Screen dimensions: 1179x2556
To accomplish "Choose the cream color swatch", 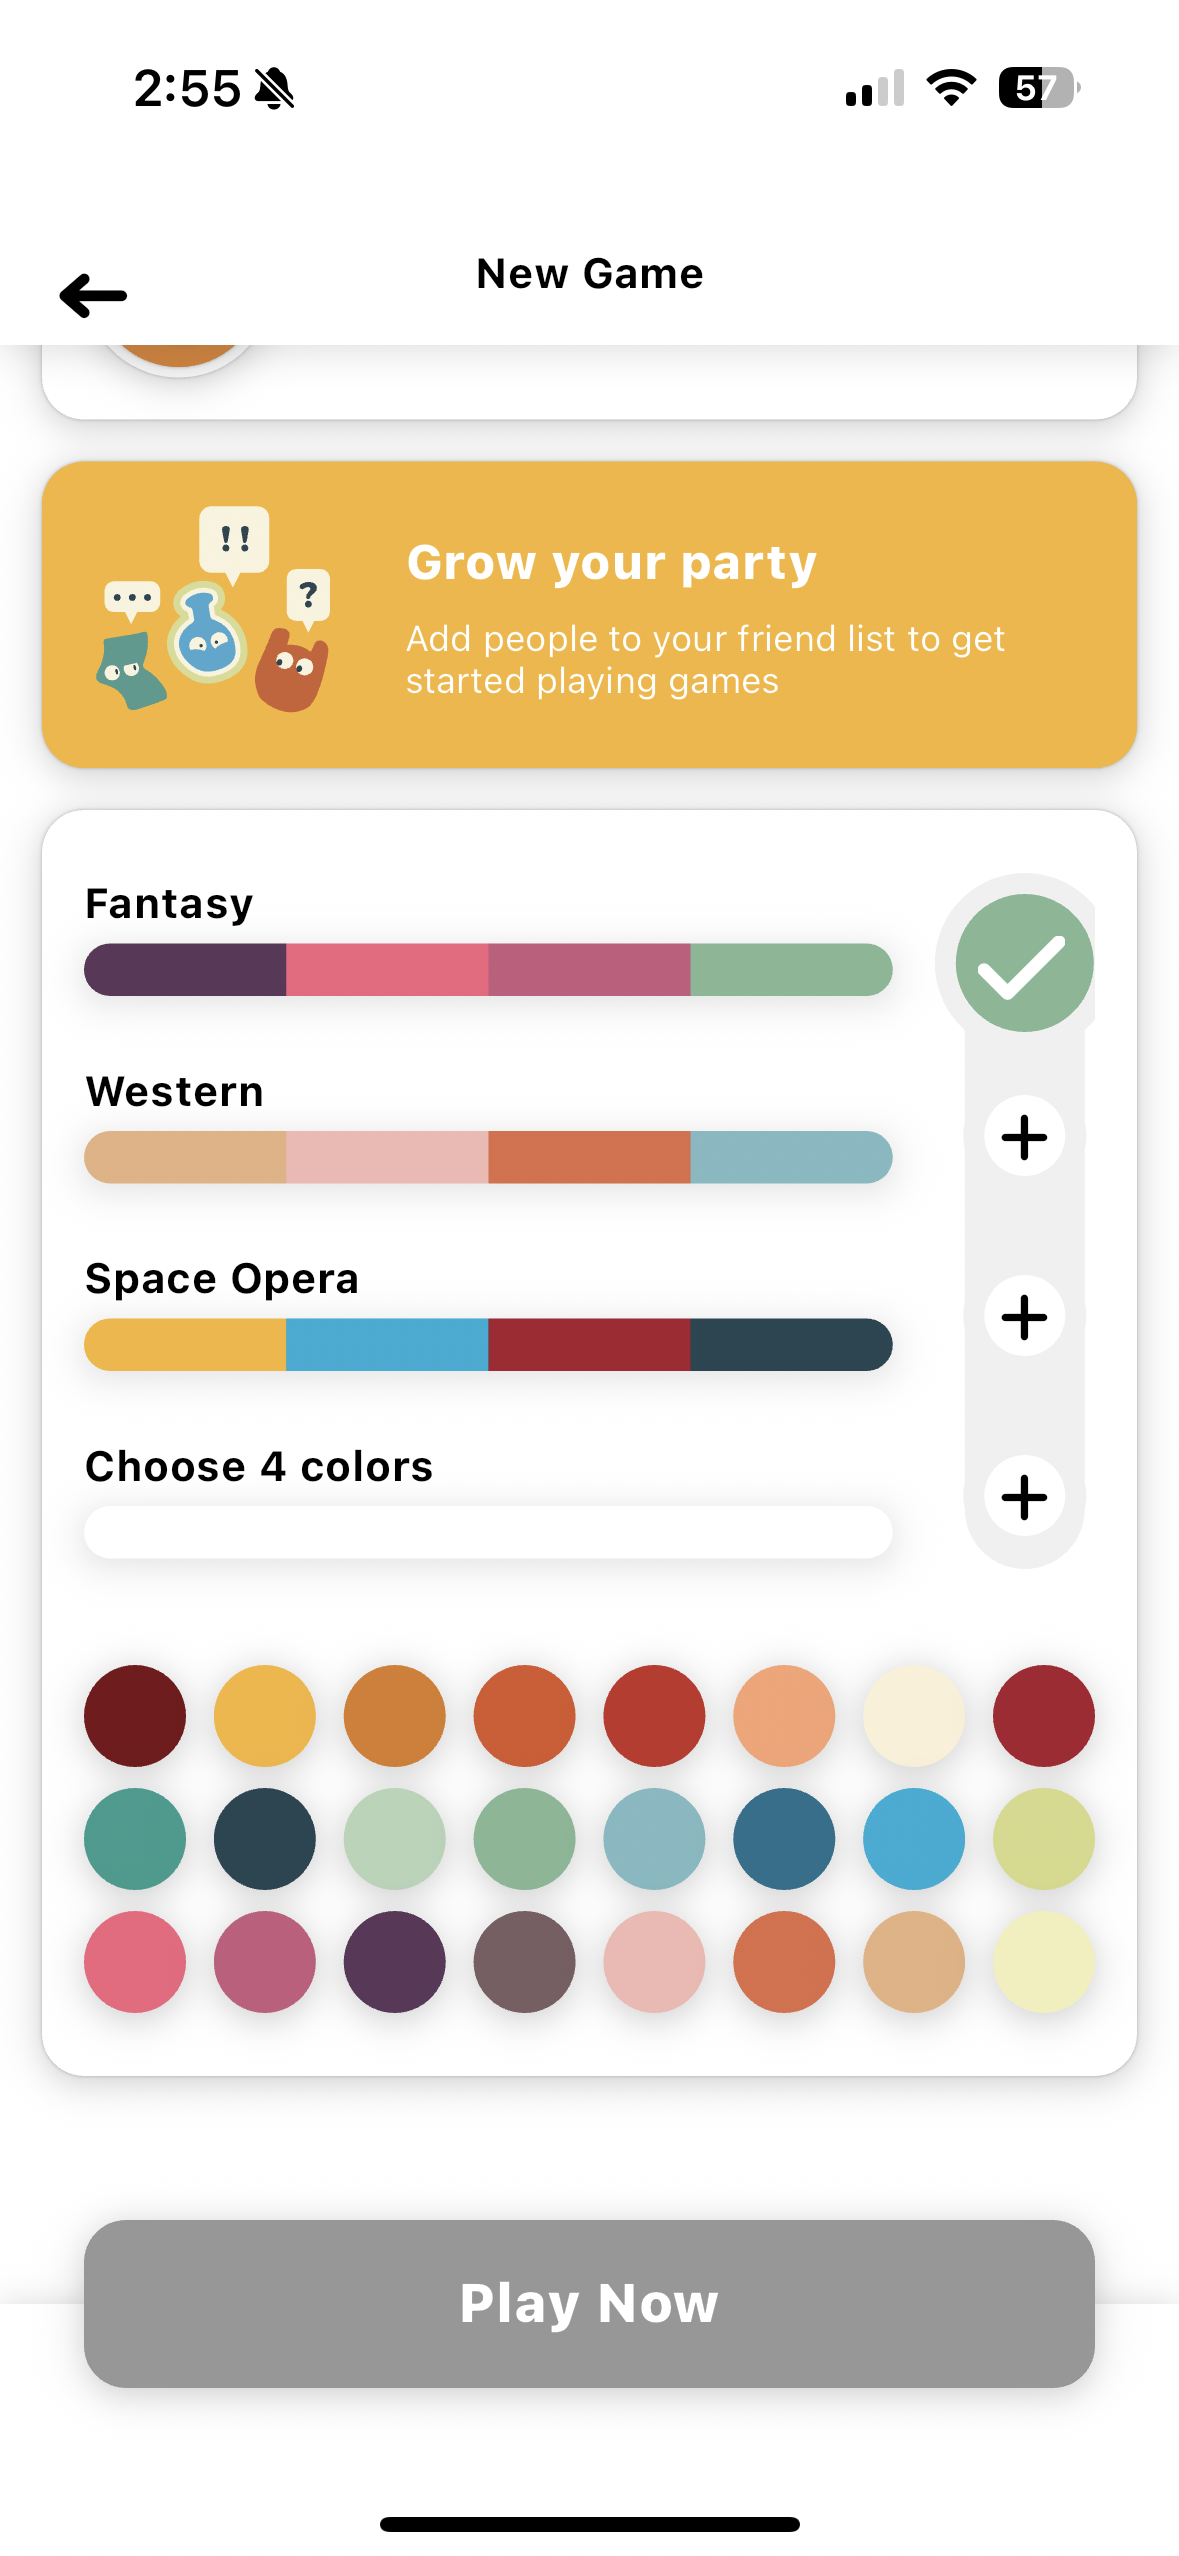I will point(914,1716).
